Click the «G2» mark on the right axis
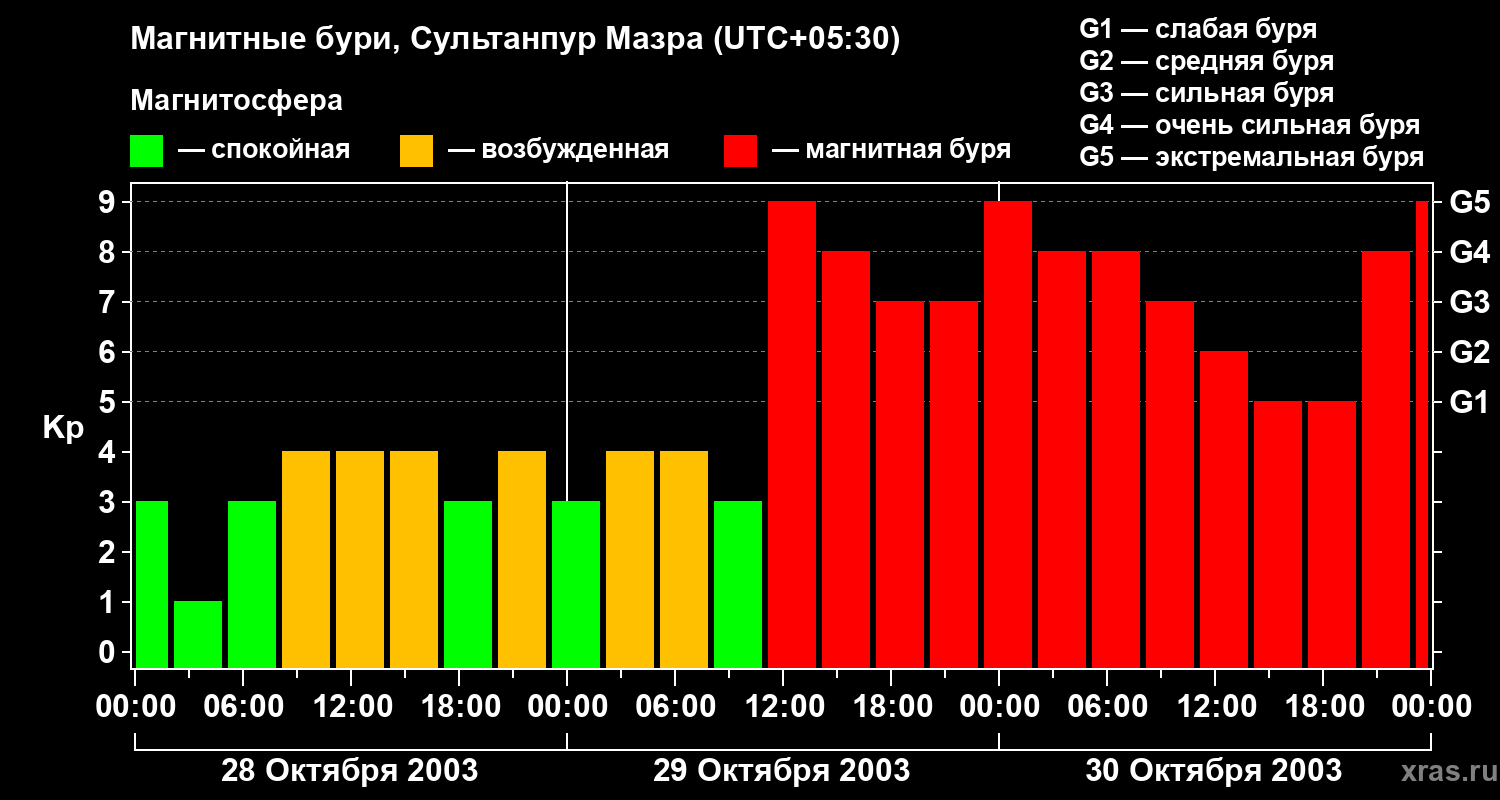 click(1469, 353)
